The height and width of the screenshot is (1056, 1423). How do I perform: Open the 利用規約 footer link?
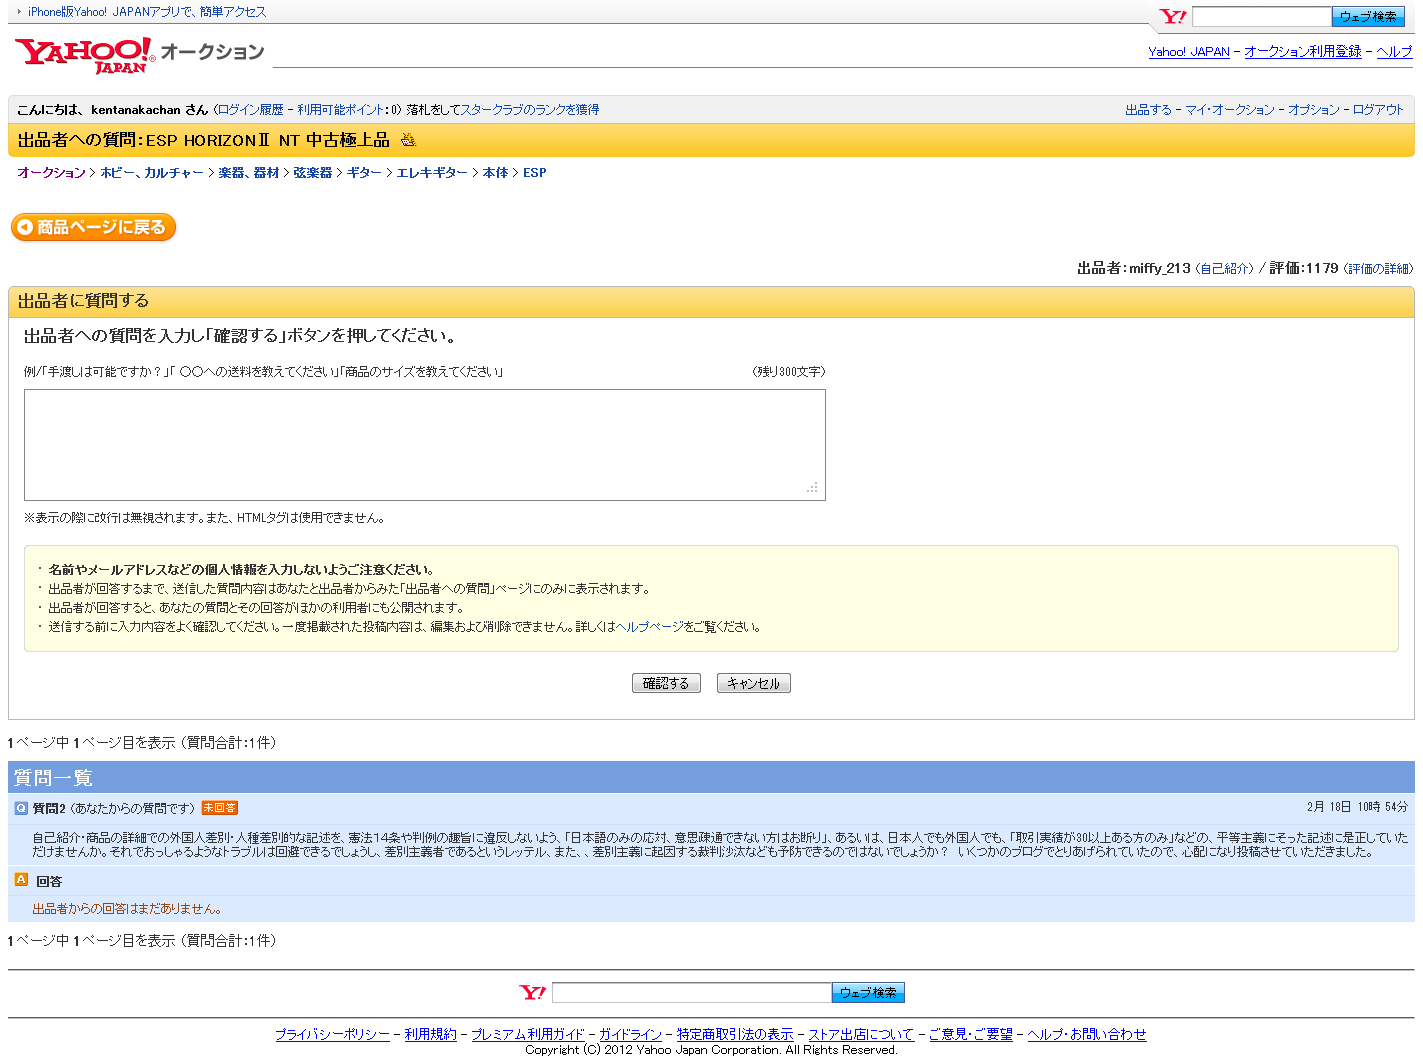[430, 1034]
